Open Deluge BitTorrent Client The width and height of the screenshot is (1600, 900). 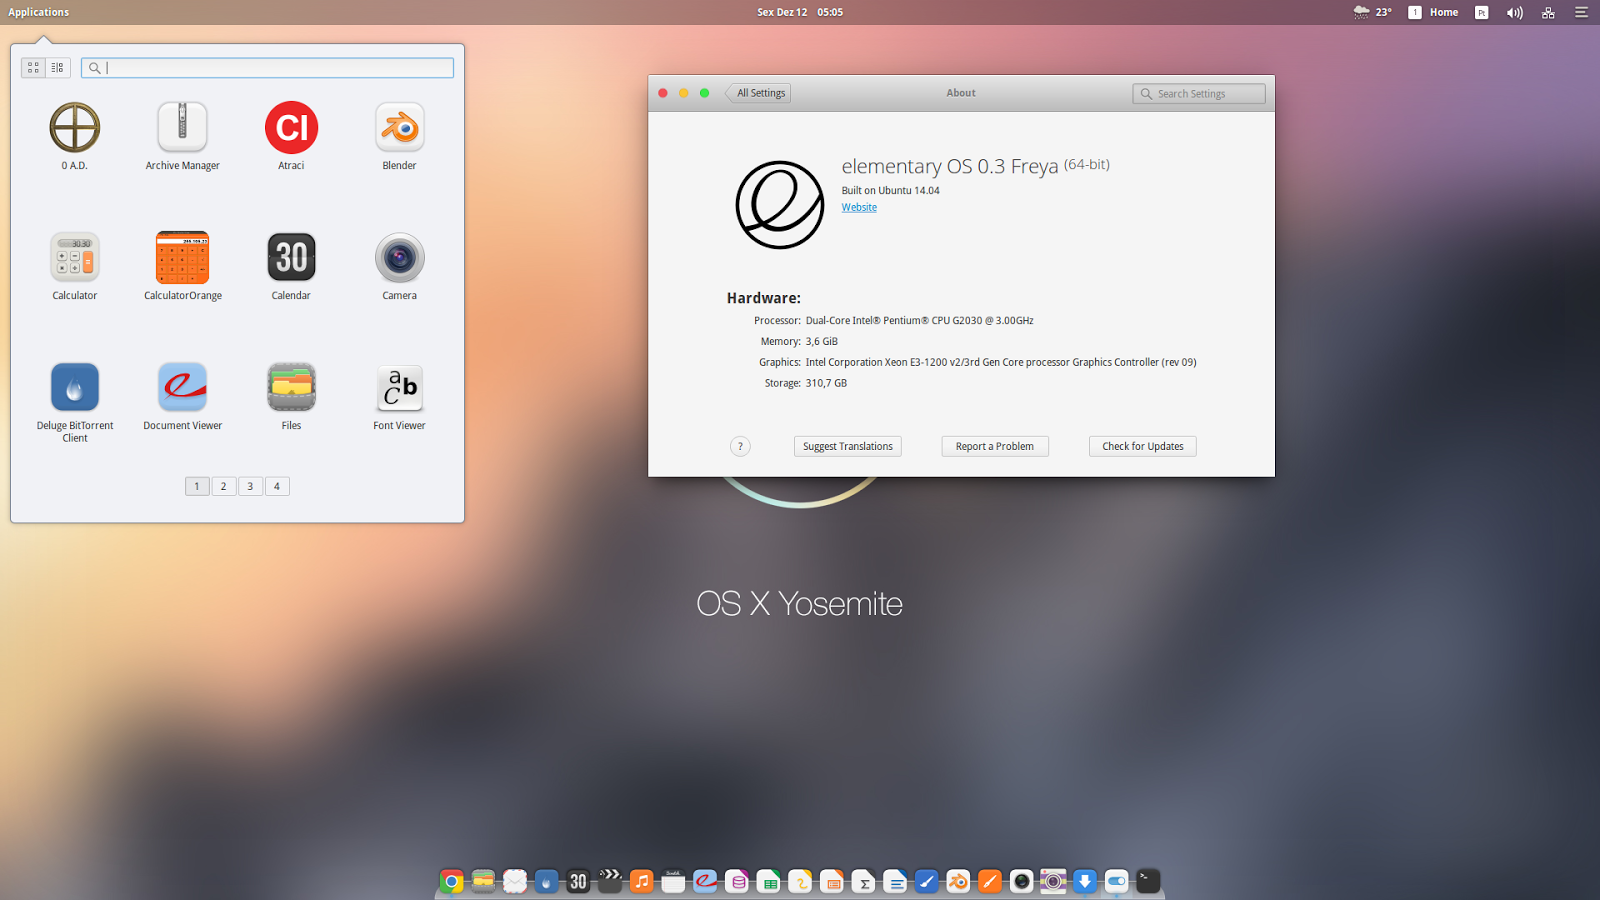click(75, 388)
